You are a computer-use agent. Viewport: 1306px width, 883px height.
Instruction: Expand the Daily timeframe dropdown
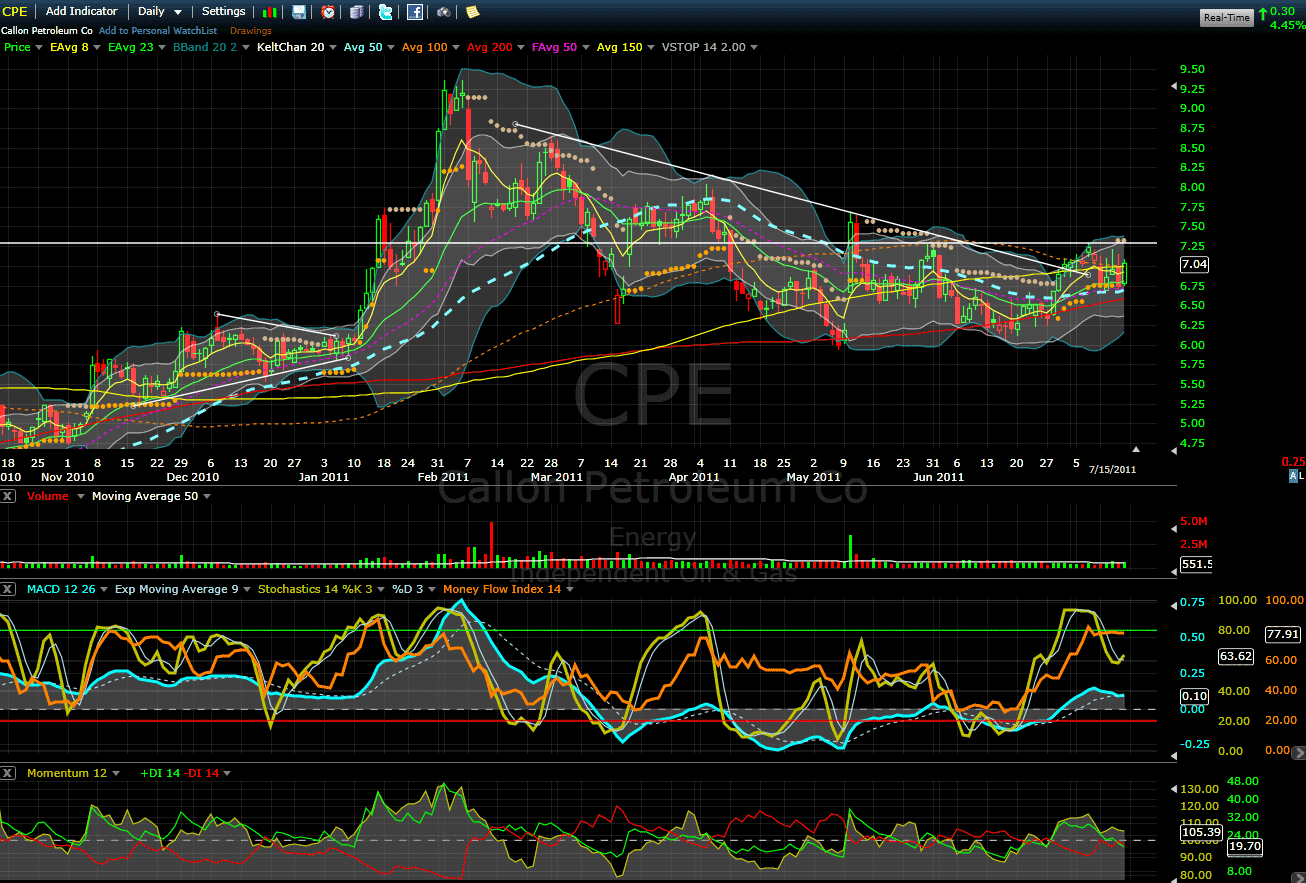160,12
